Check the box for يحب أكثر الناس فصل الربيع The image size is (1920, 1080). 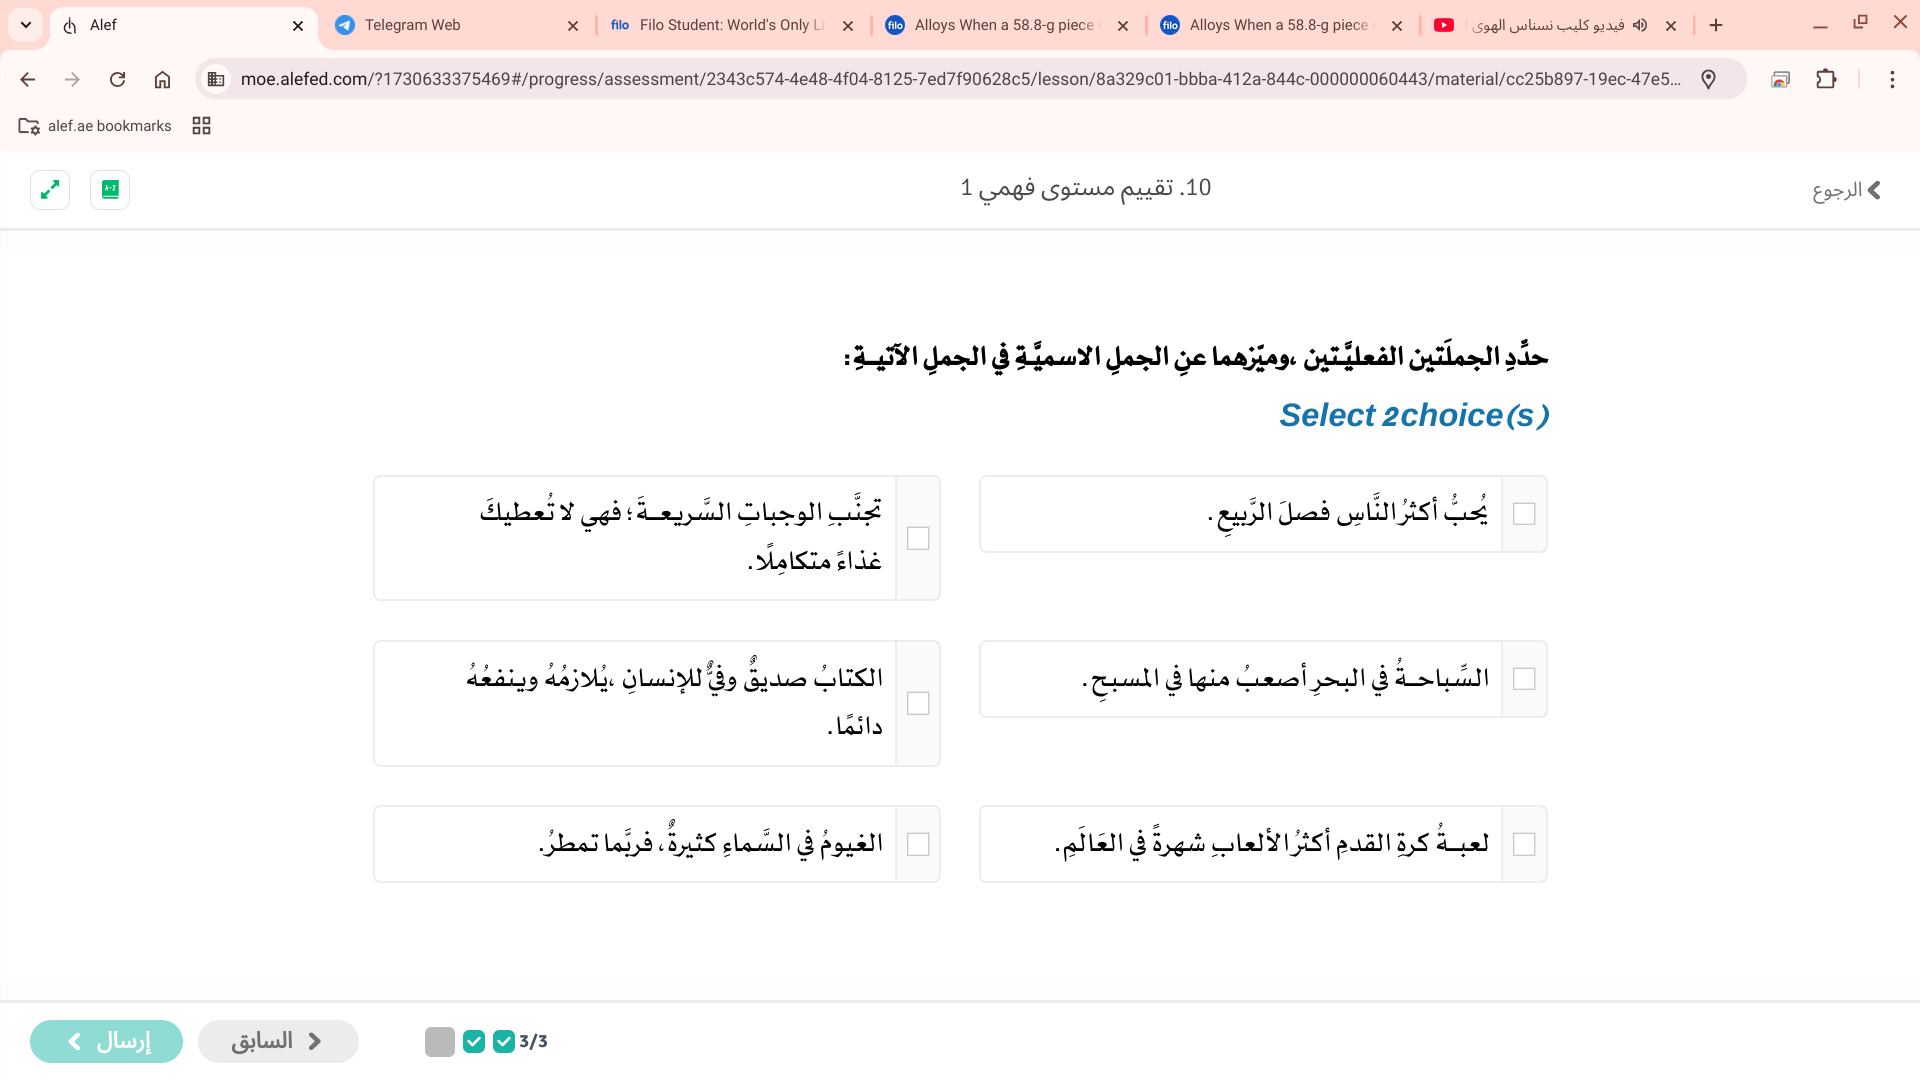[1524, 514]
